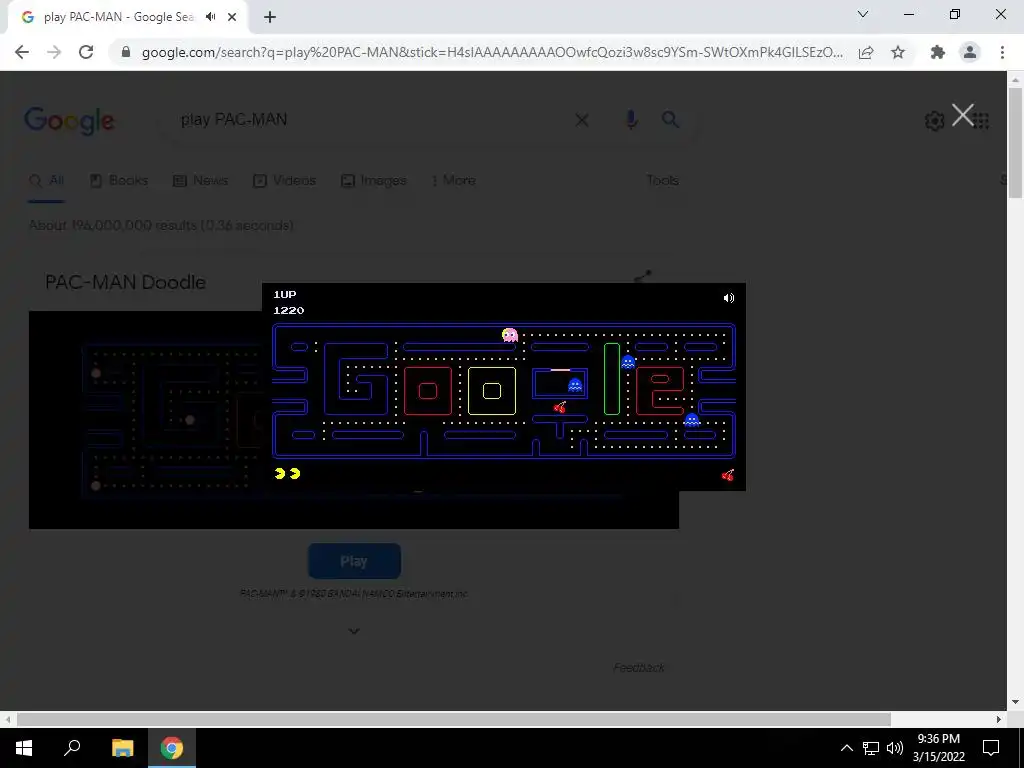The image size is (1024, 768).
Task: Mute the tab via speaker icon
Action: [x=210, y=17]
